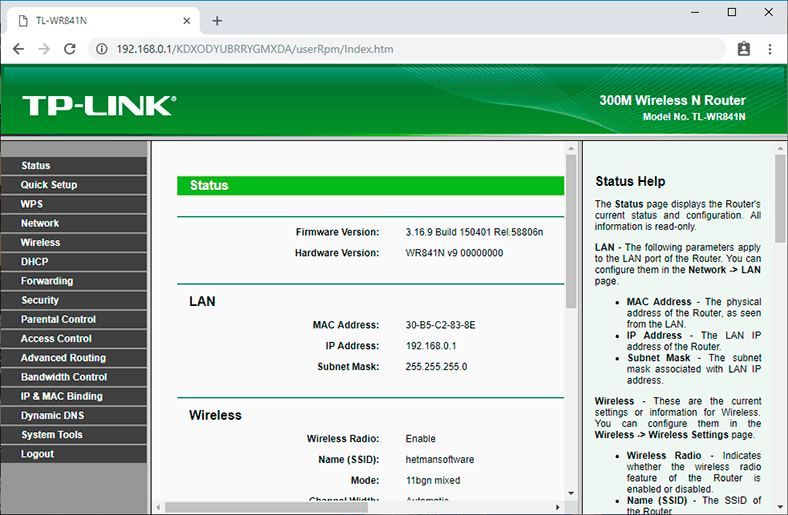Click the browser back arrow
Viewport: 788px width, 515px height.
click(x=19, y=49)
